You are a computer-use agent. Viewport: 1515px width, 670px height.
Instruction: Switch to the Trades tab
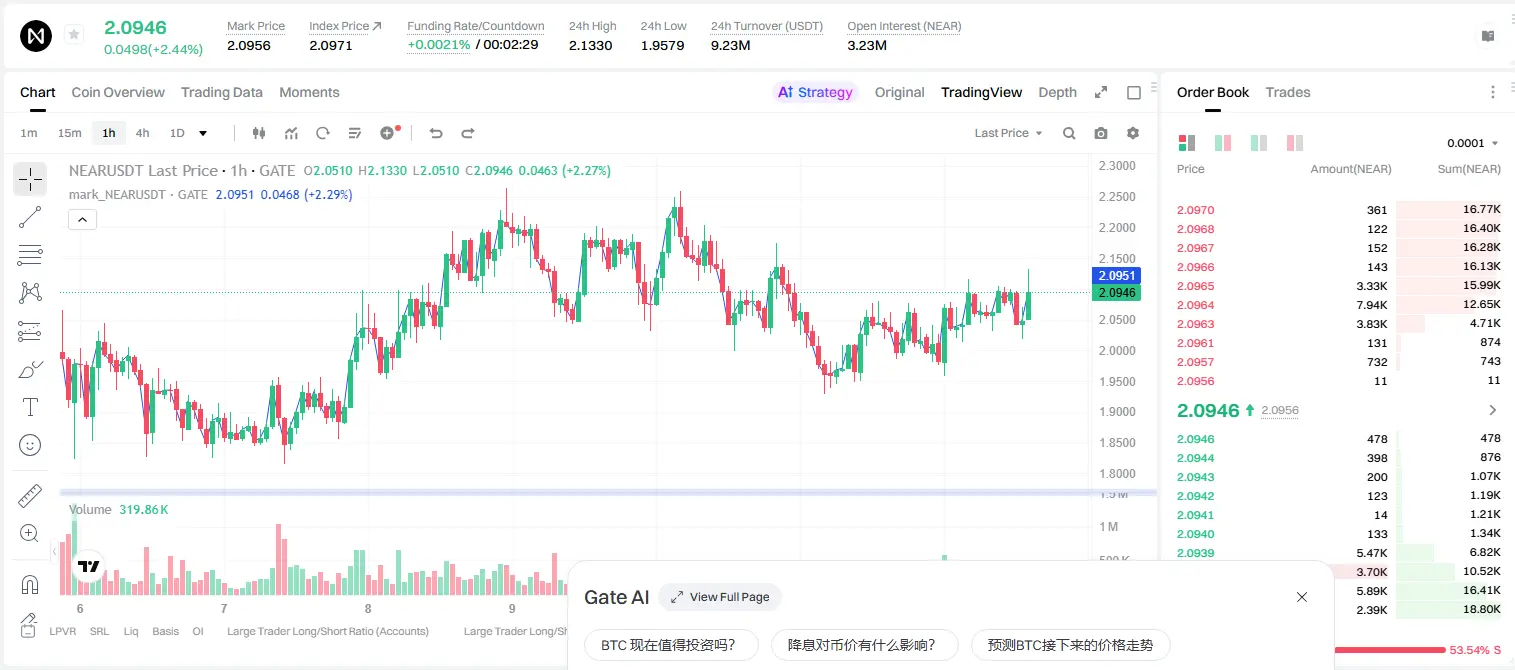click(x=1288, y=92)
